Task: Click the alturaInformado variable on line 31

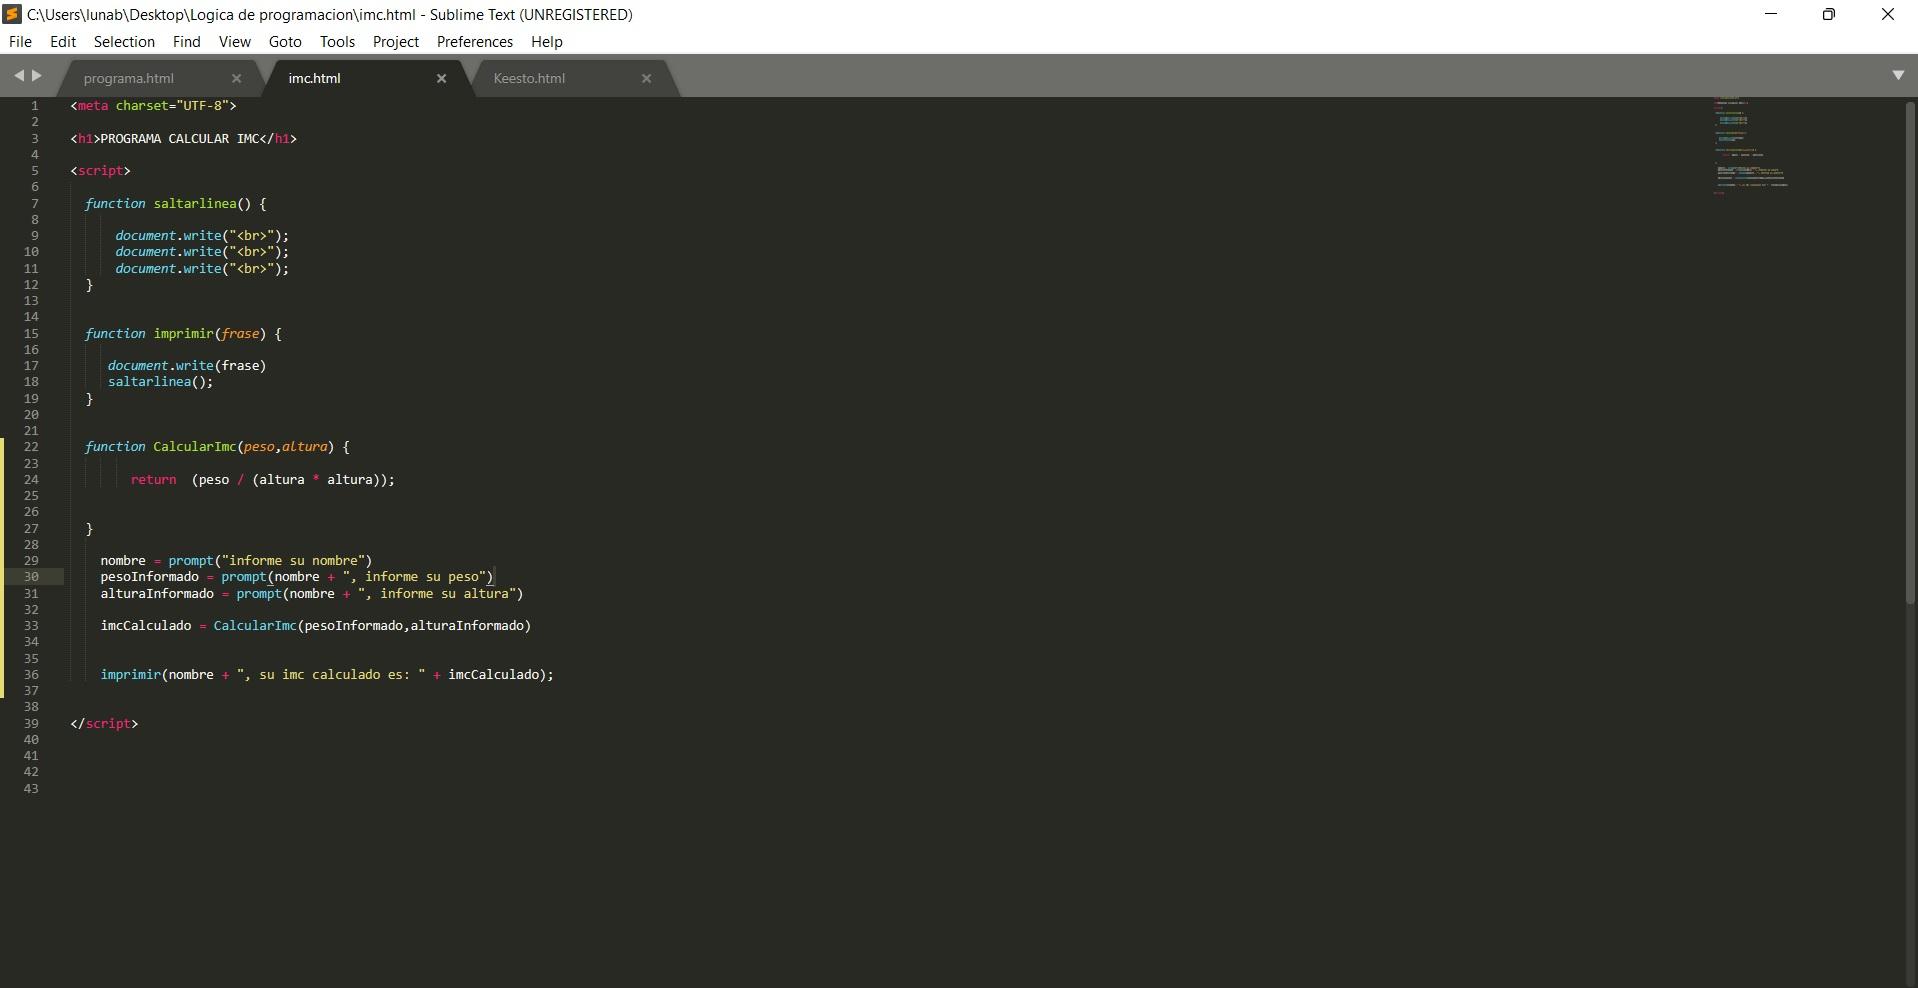Action: [x=157, y=594]
